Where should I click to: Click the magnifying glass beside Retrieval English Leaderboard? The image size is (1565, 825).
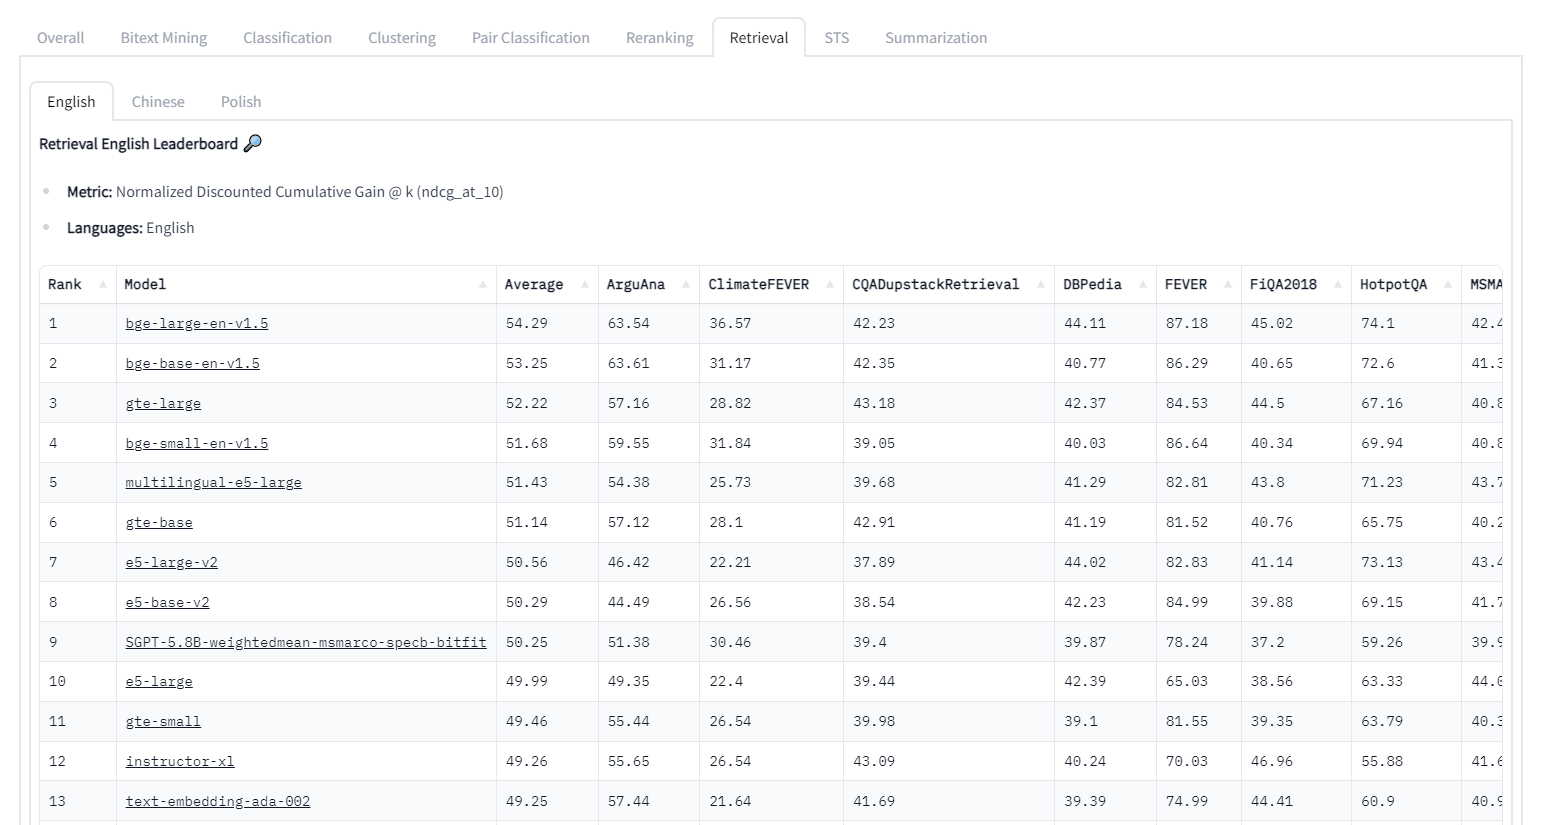pyautogui.click(x=253, y=143)
